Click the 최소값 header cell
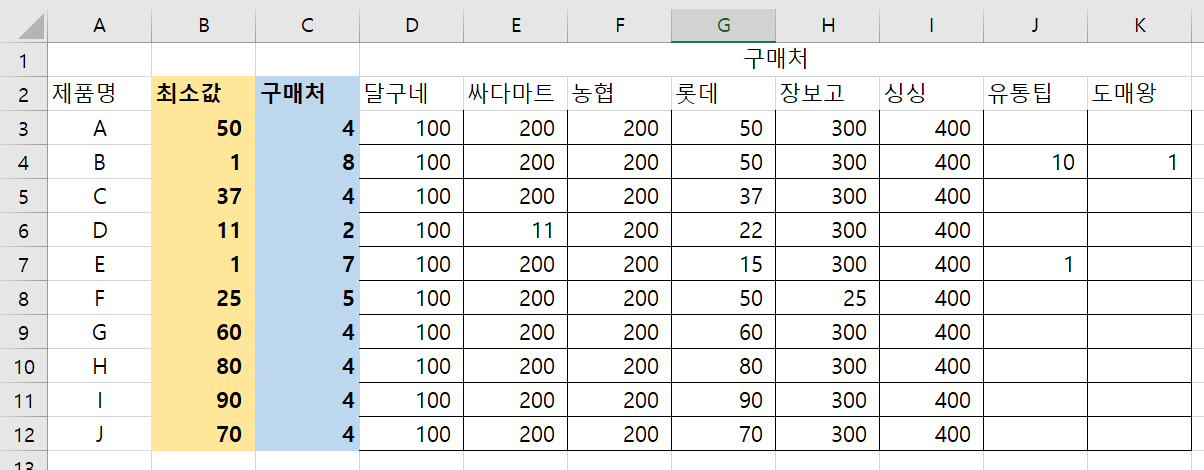The height and width of the screenshot is (470, 1204). [x=203, y=94]
